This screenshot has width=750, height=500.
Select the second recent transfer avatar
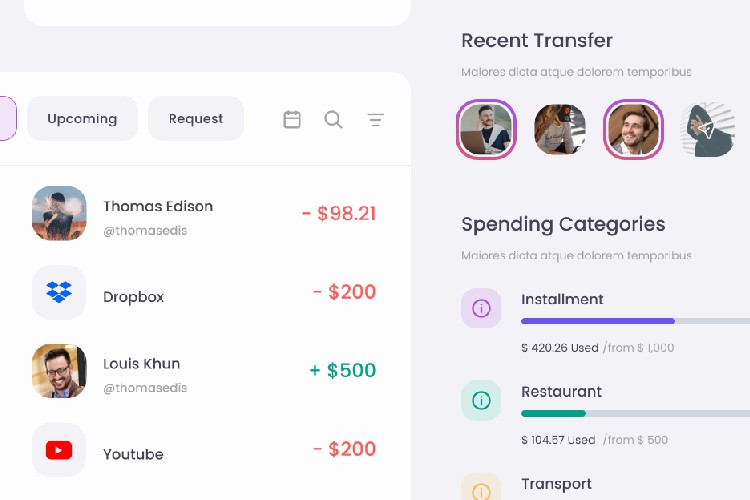click(x=560, y=129)
